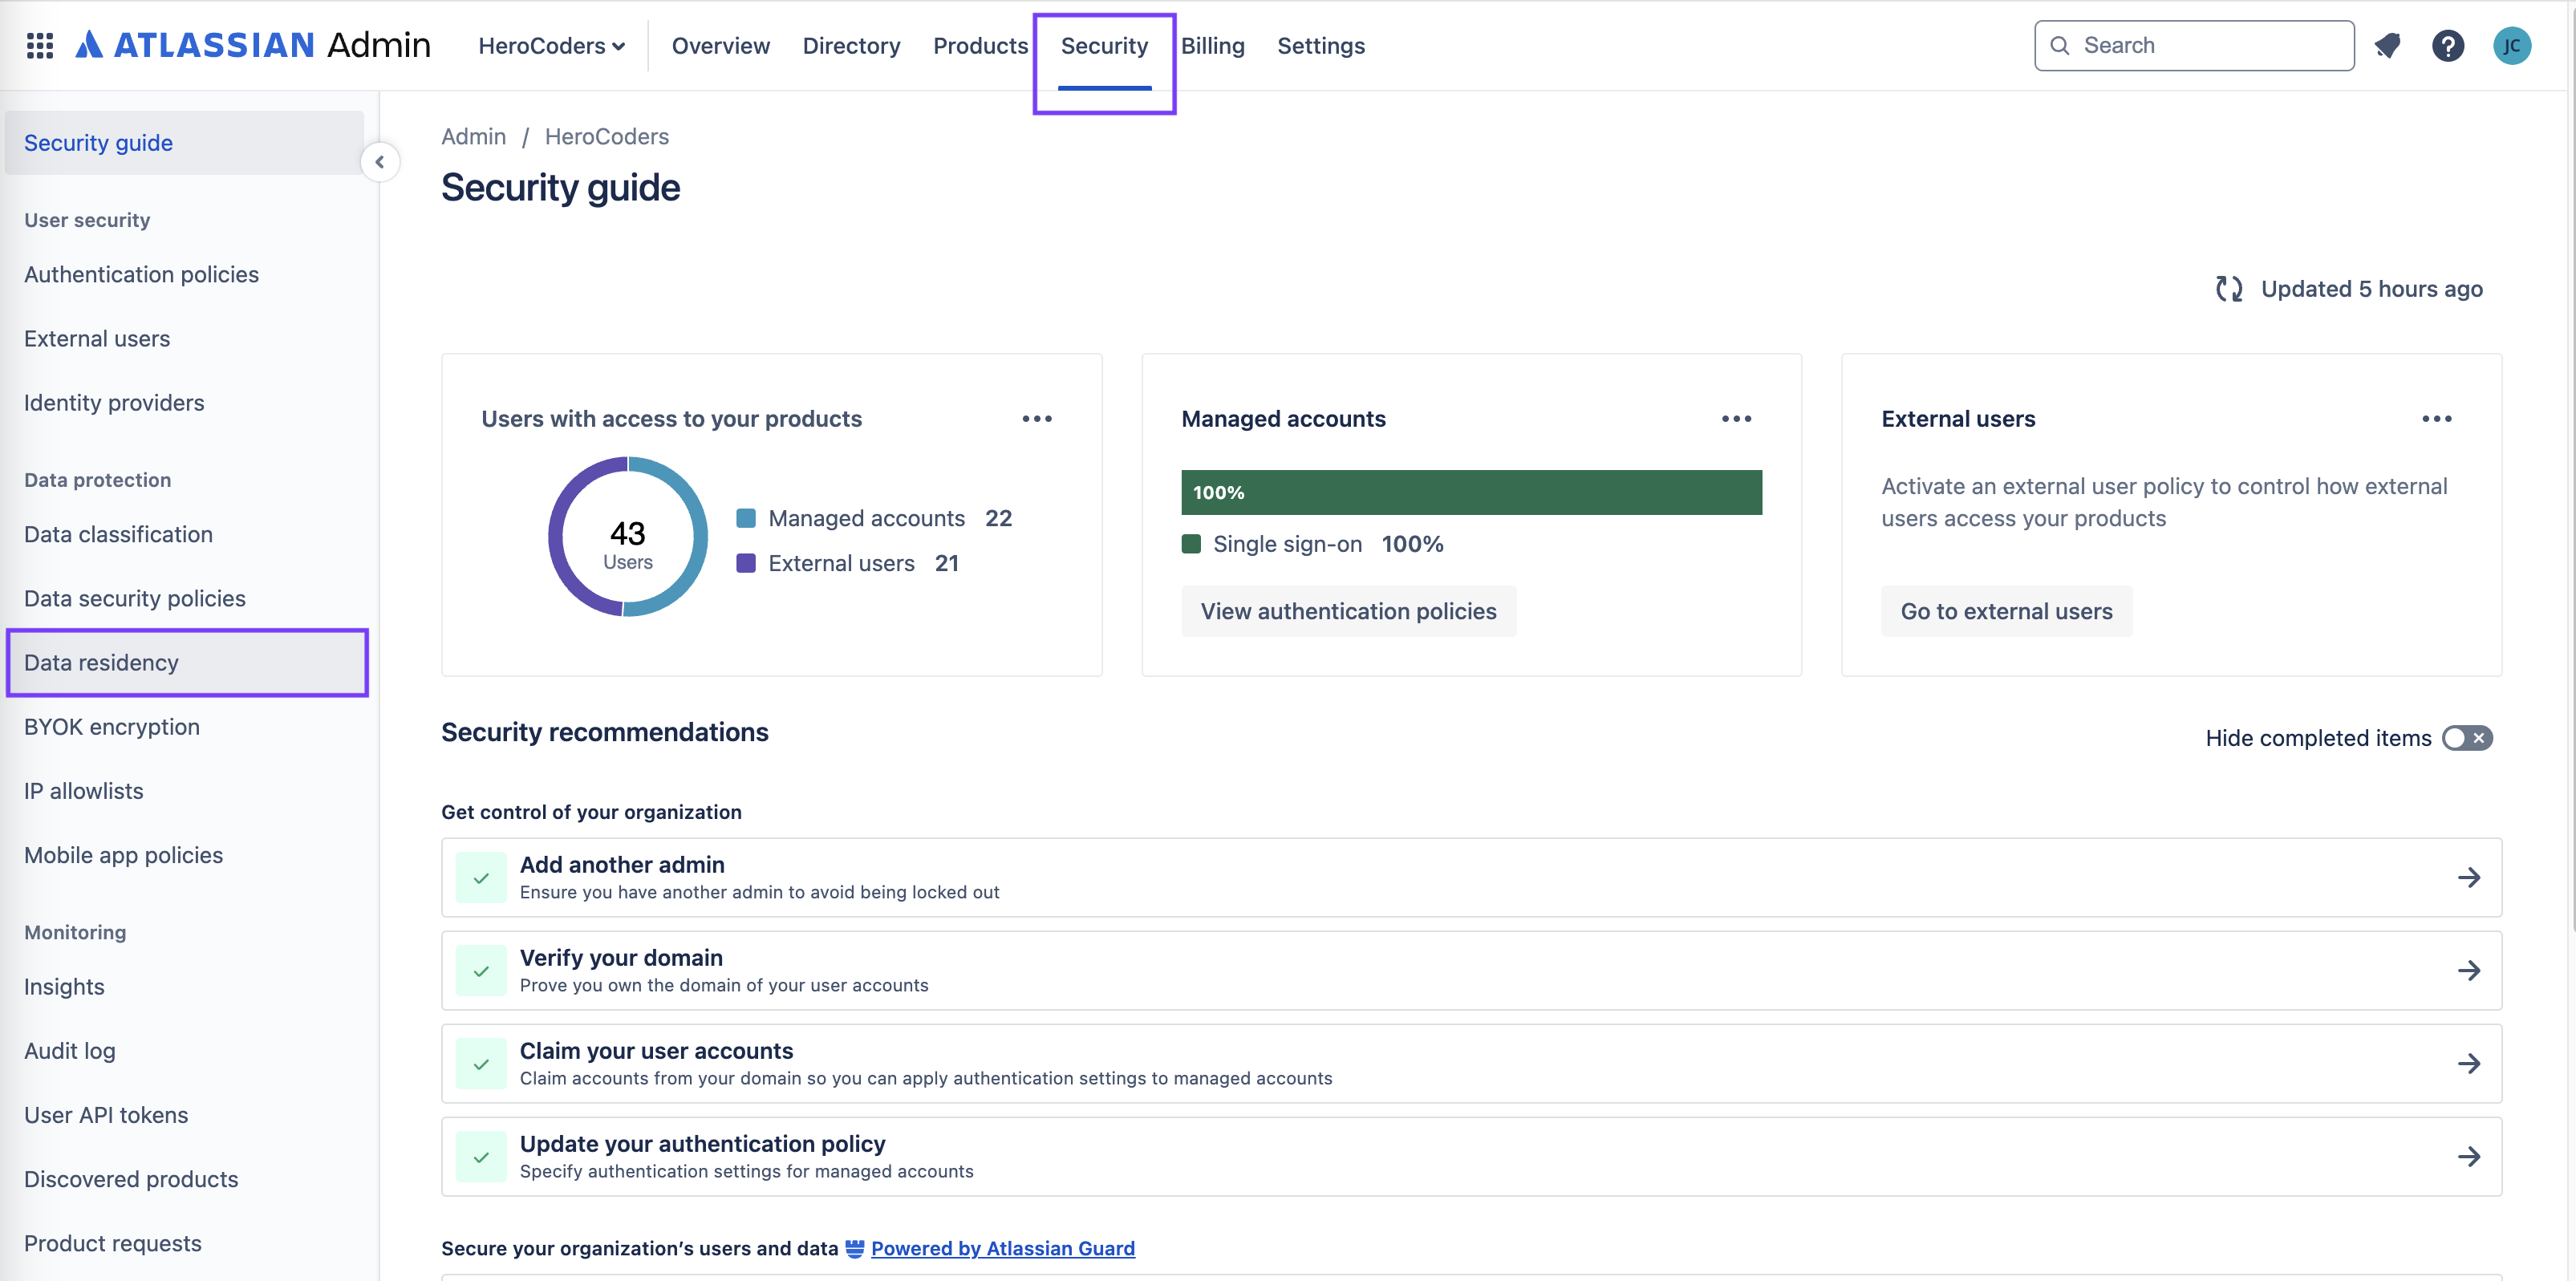Open more options on Managed accounts card
Viewport: 2576px width, 1281px height.
[1736, 419]
